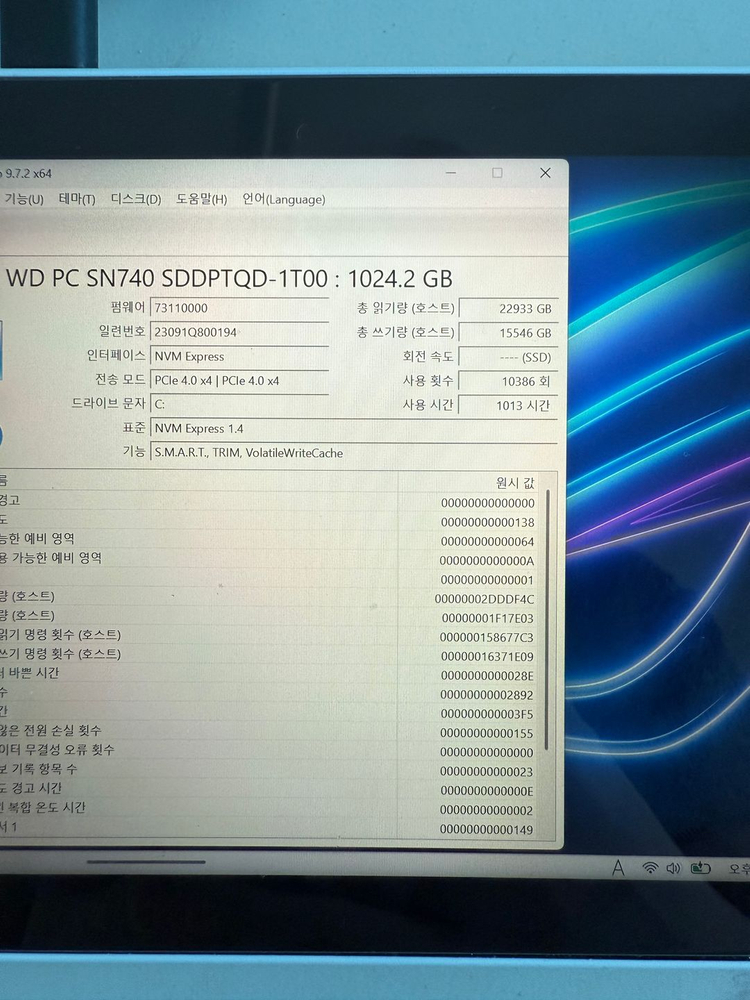Click the standard field NVM Express 1.4
The width and height of the screenshot is (750, 1000).
click(x=354, y=429)
